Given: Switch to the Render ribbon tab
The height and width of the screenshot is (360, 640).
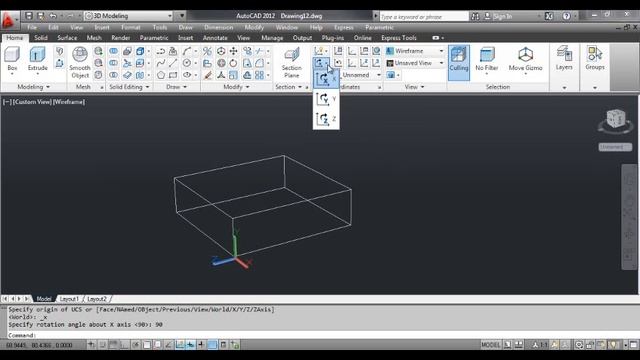Looking at the screenshot, I should [120, 38].
